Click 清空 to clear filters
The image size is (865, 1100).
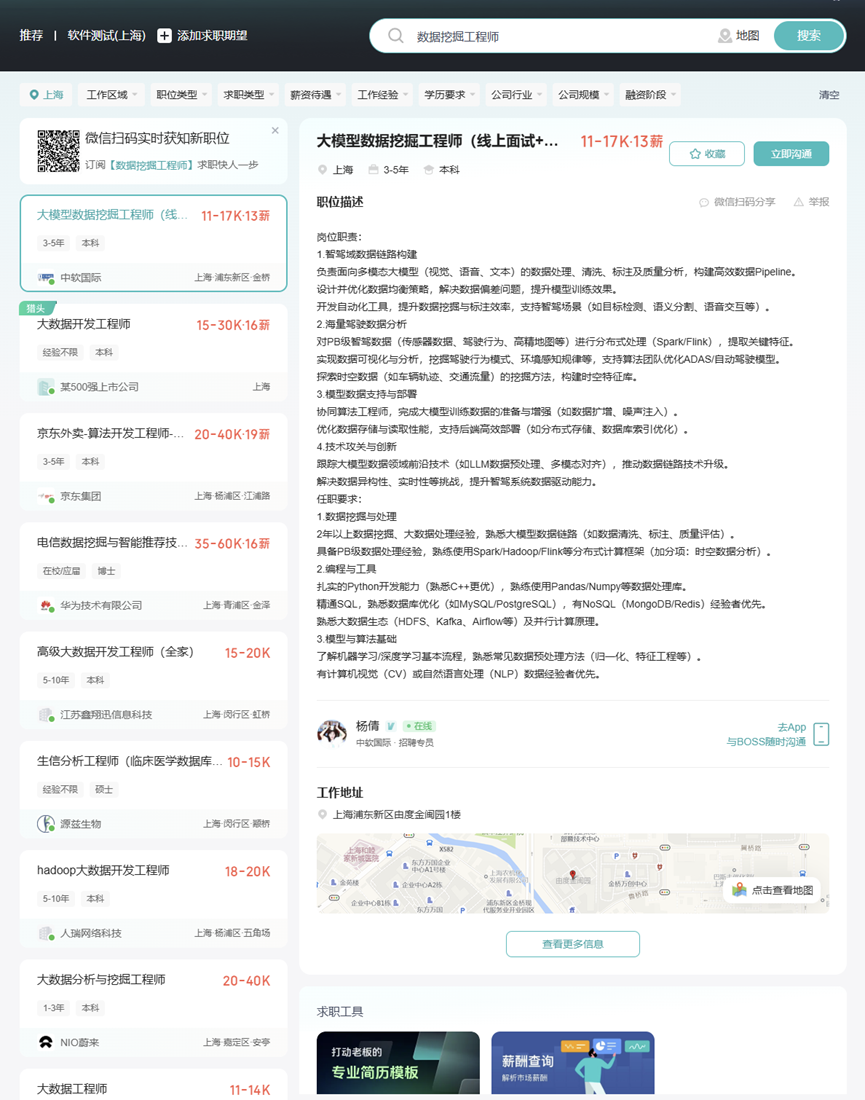pos(829,95)
